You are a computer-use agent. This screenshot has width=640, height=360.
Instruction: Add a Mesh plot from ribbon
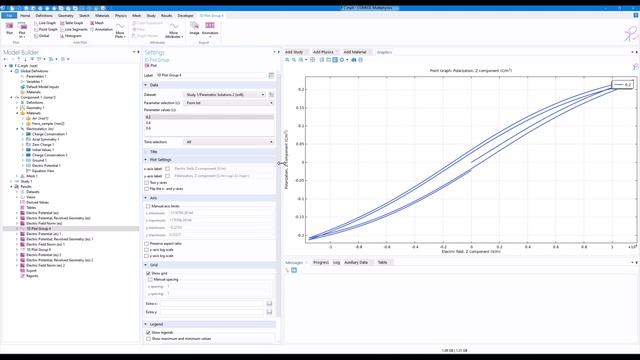click(97, 23)
